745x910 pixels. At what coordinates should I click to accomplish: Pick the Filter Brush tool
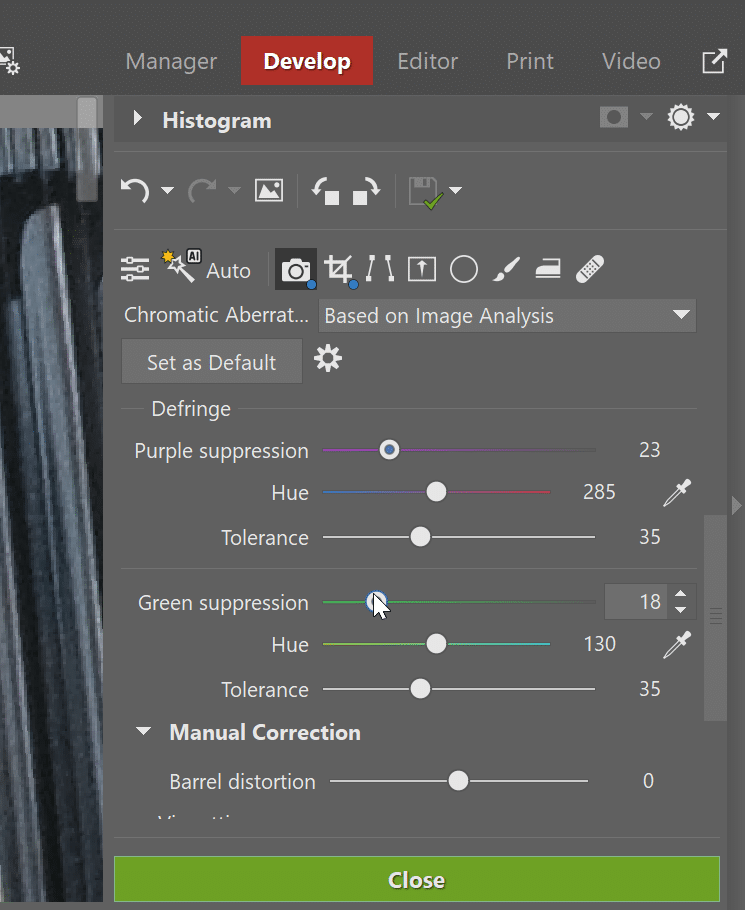click(x=507, y=269)
